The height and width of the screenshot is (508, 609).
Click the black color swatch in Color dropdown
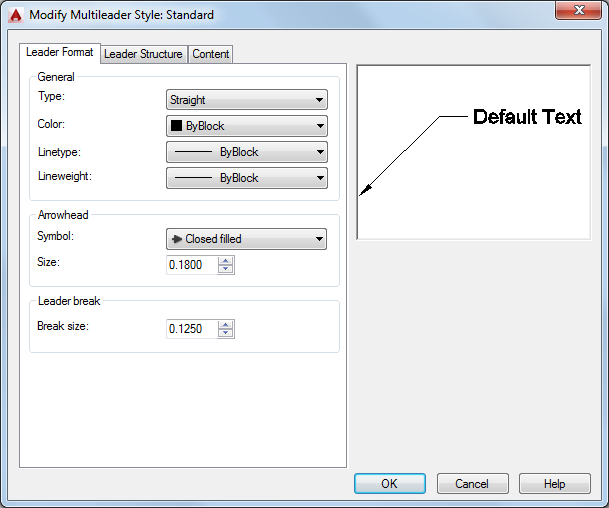(x=176, y=125)
